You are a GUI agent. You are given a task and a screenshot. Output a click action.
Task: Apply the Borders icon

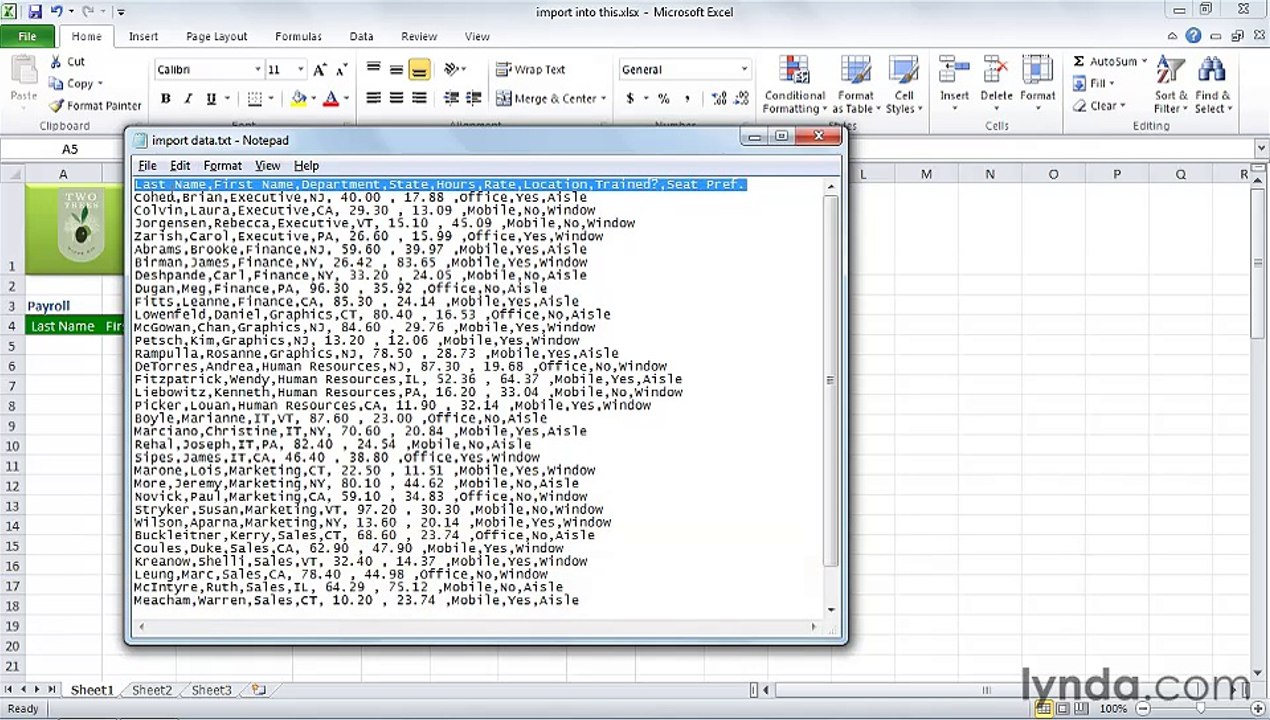point(255,99)
